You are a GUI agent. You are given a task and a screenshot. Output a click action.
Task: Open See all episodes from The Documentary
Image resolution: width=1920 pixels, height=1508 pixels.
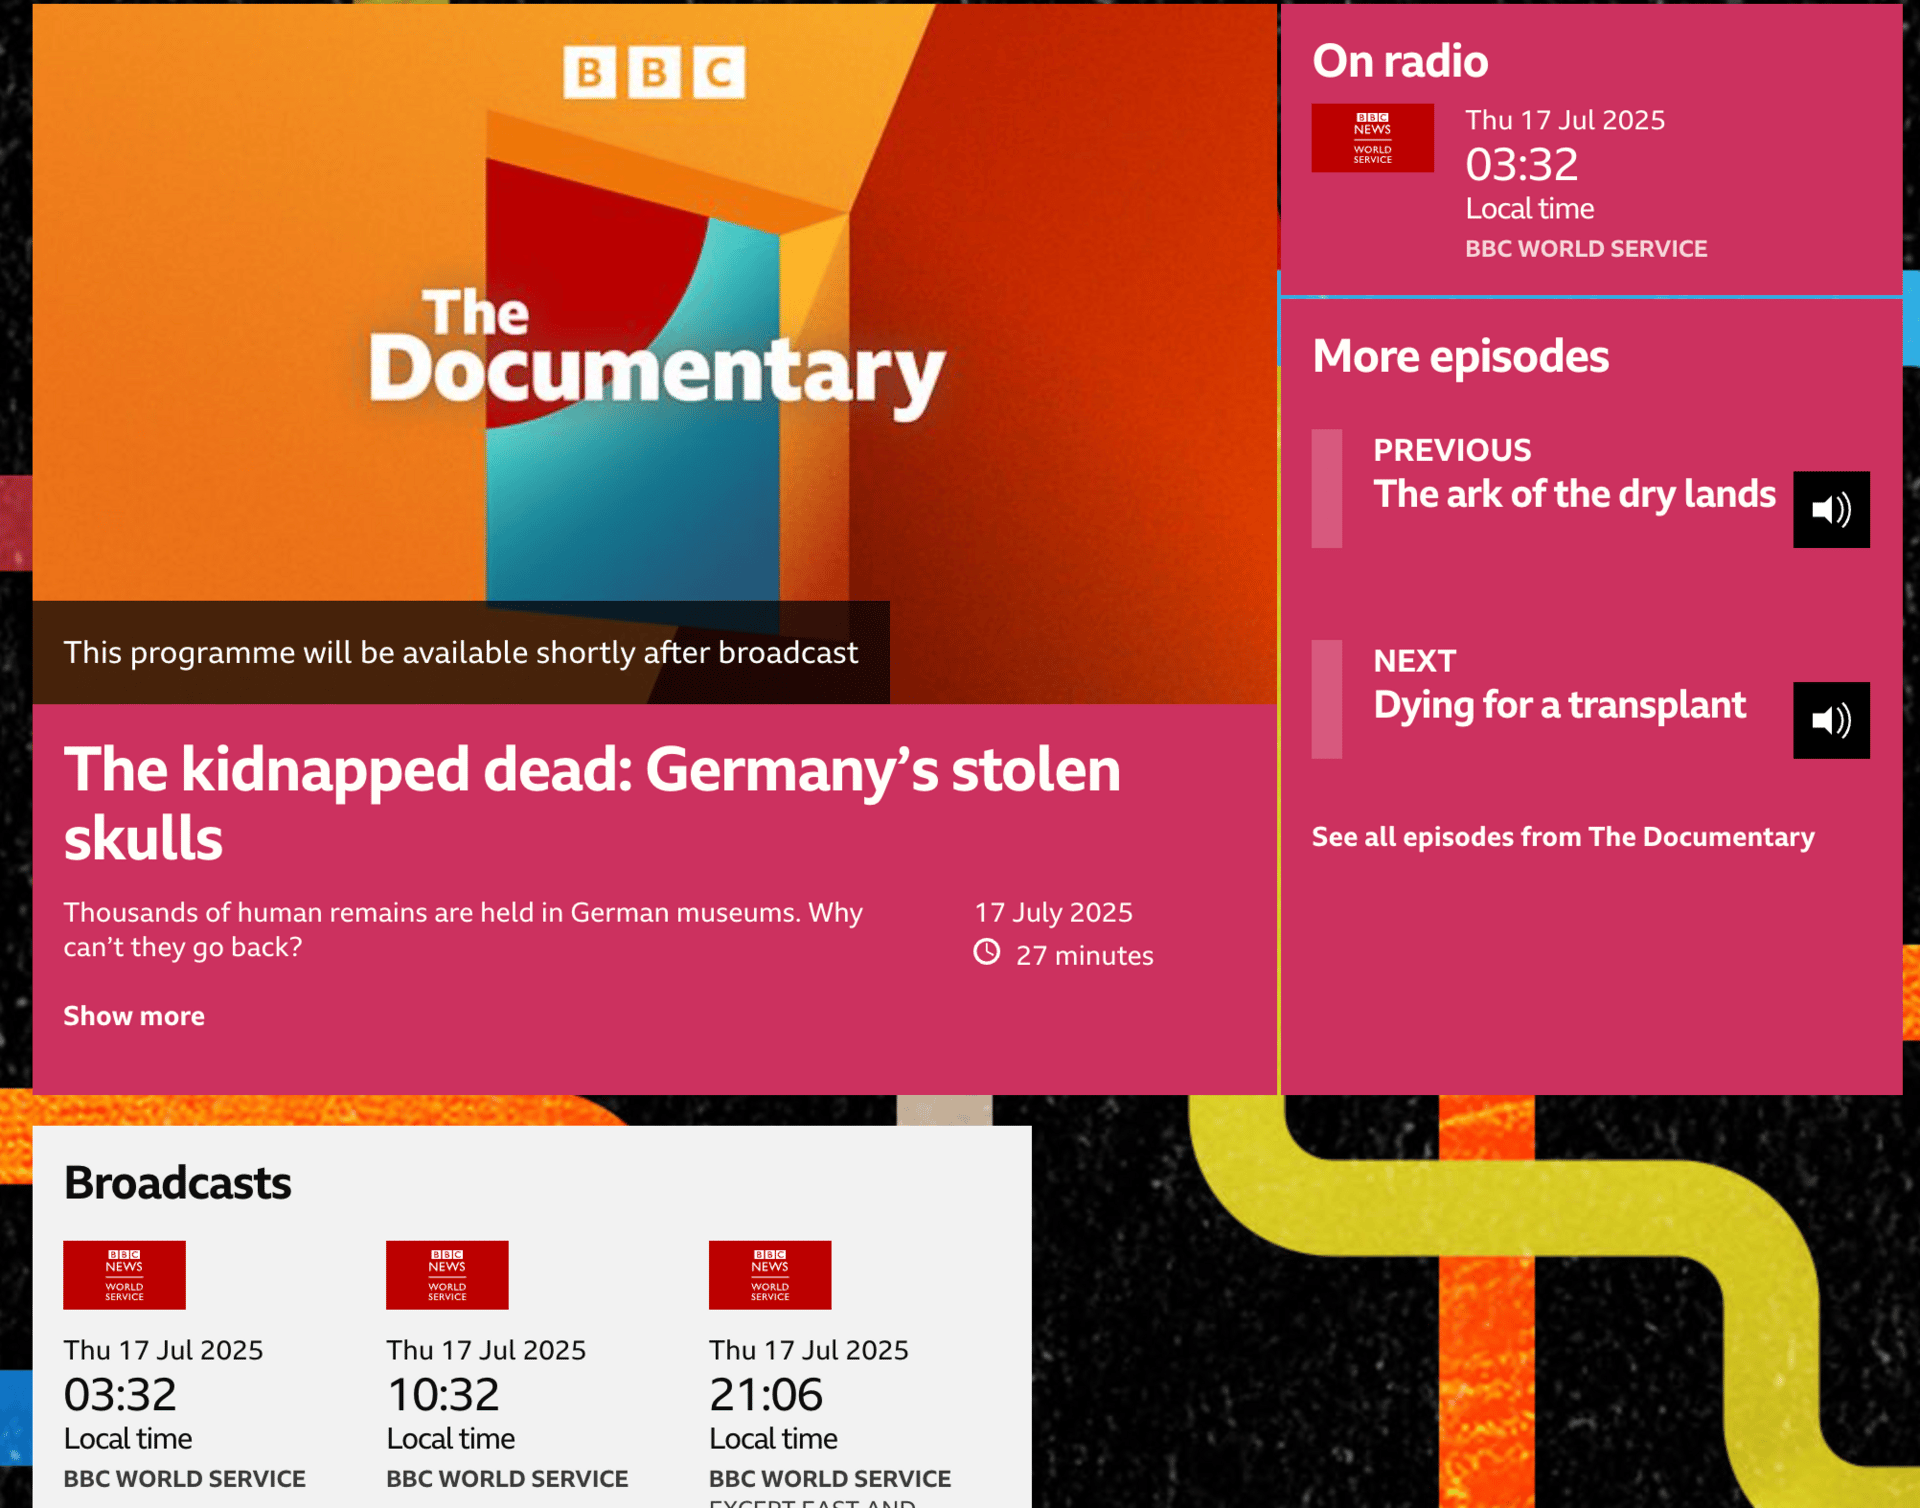(1563, 837)
